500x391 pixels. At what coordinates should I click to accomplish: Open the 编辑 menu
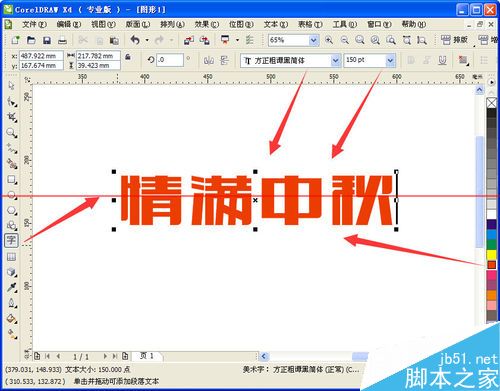click(69, 24)
